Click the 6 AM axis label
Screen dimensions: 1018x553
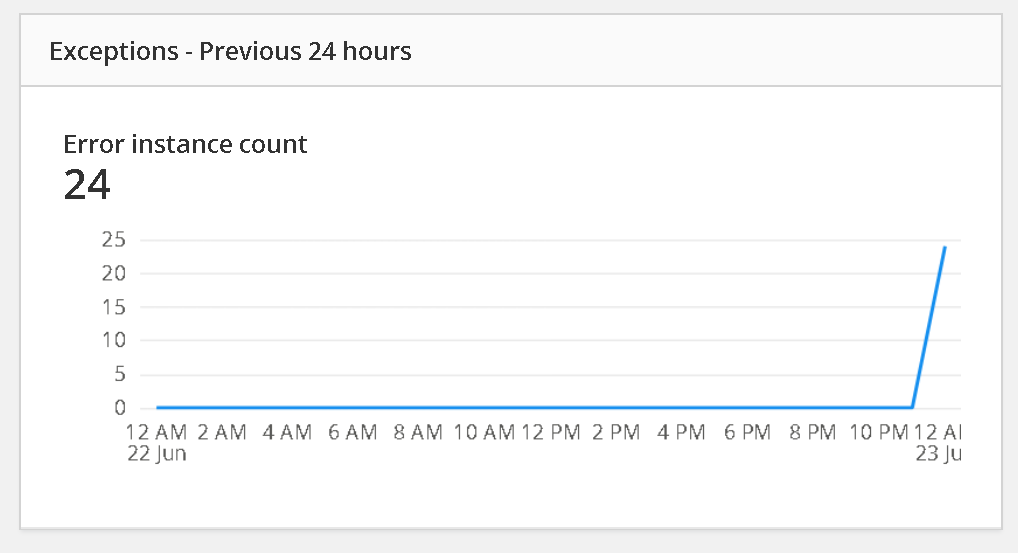pyautogui.click(x=353, y=432)
